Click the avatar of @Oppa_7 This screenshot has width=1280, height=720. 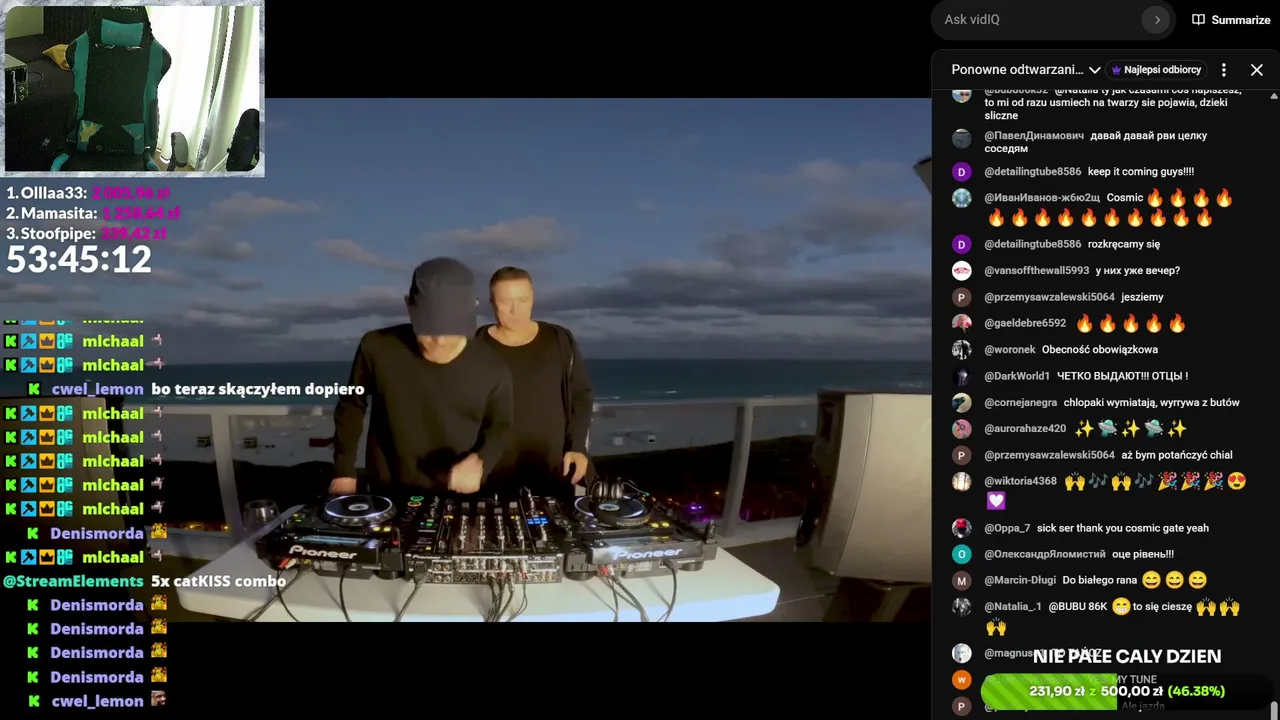point(961,528)
